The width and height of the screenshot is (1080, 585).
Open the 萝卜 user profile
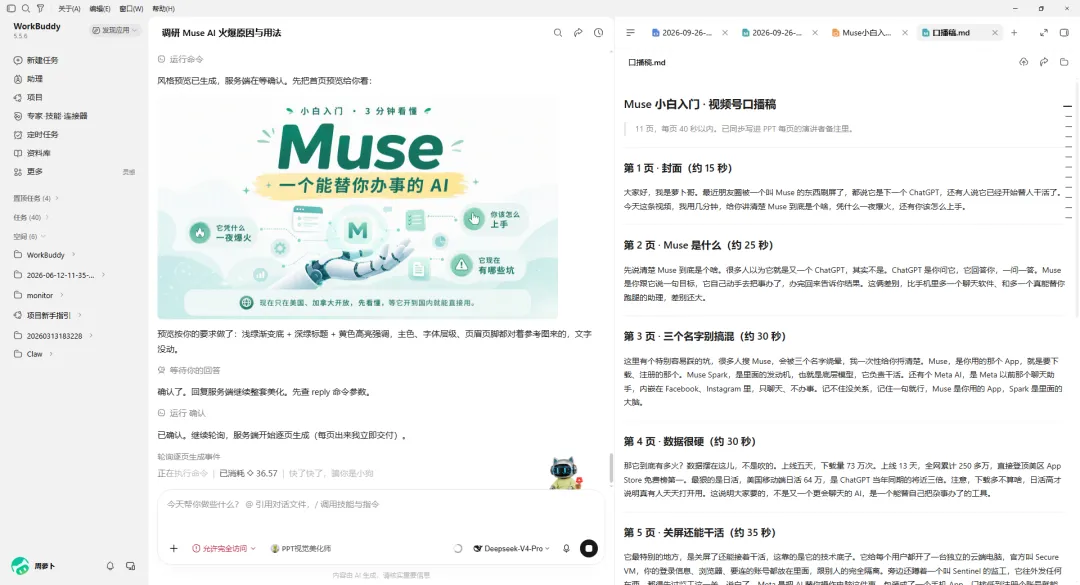[x=33, y=566]
